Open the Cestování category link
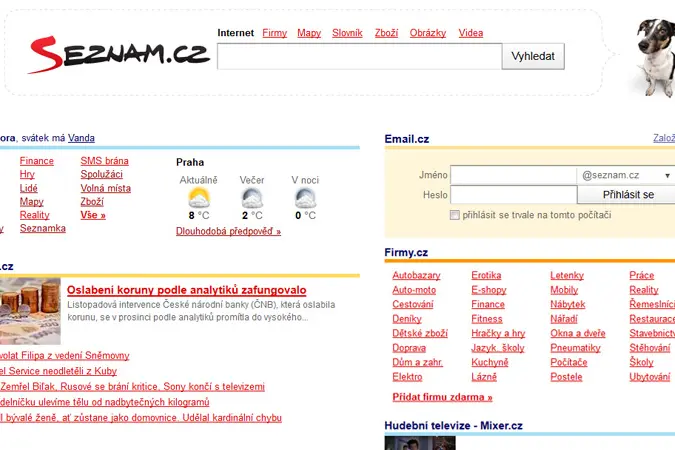Image resolution: width=675 pixels, height=450 pixels. (413, 304)
